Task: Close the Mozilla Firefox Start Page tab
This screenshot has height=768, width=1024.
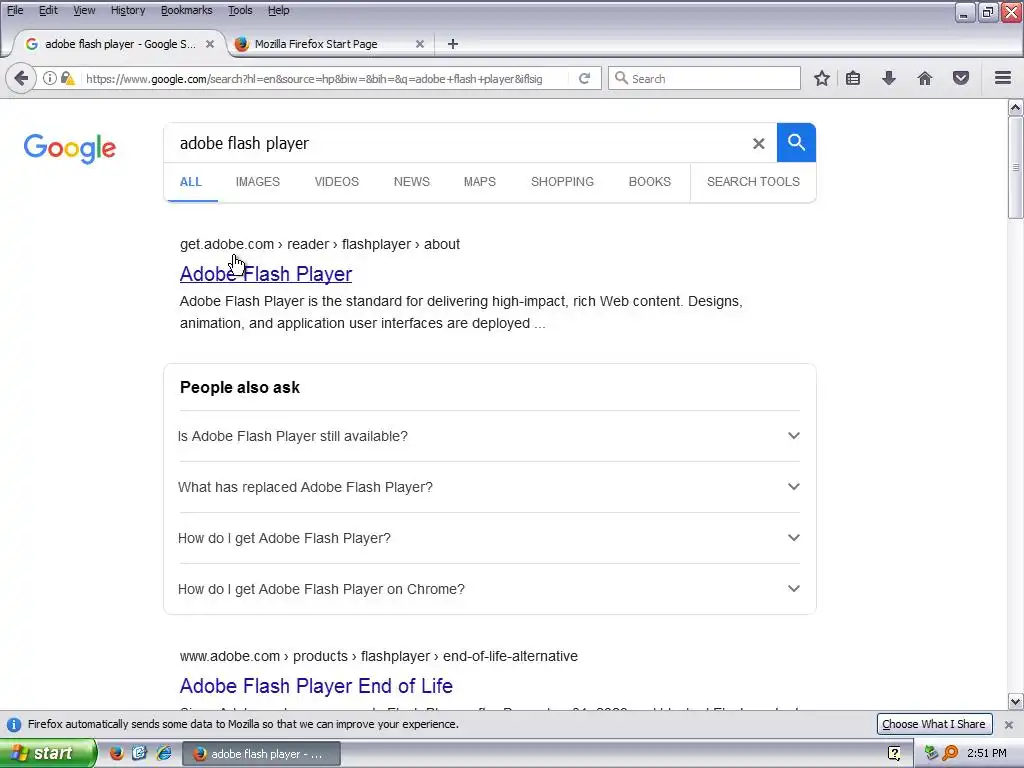Action: (420, 44)
